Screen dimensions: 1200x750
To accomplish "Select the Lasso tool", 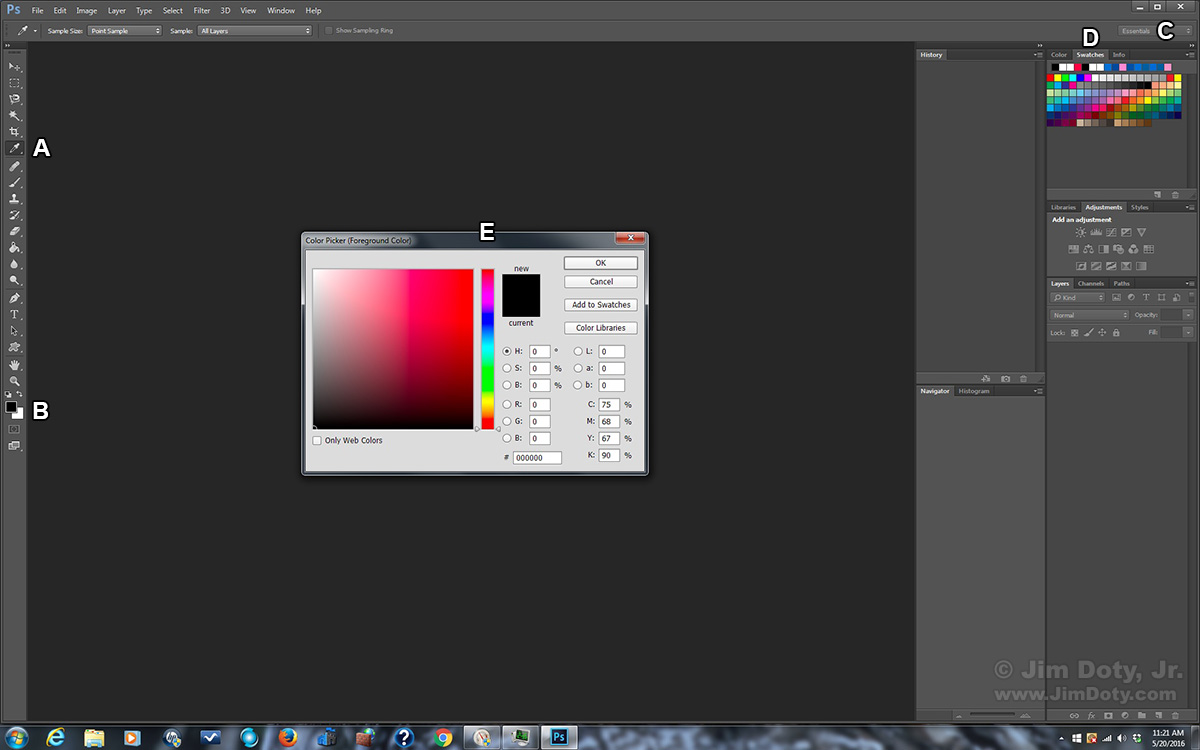I will (15, 99).
